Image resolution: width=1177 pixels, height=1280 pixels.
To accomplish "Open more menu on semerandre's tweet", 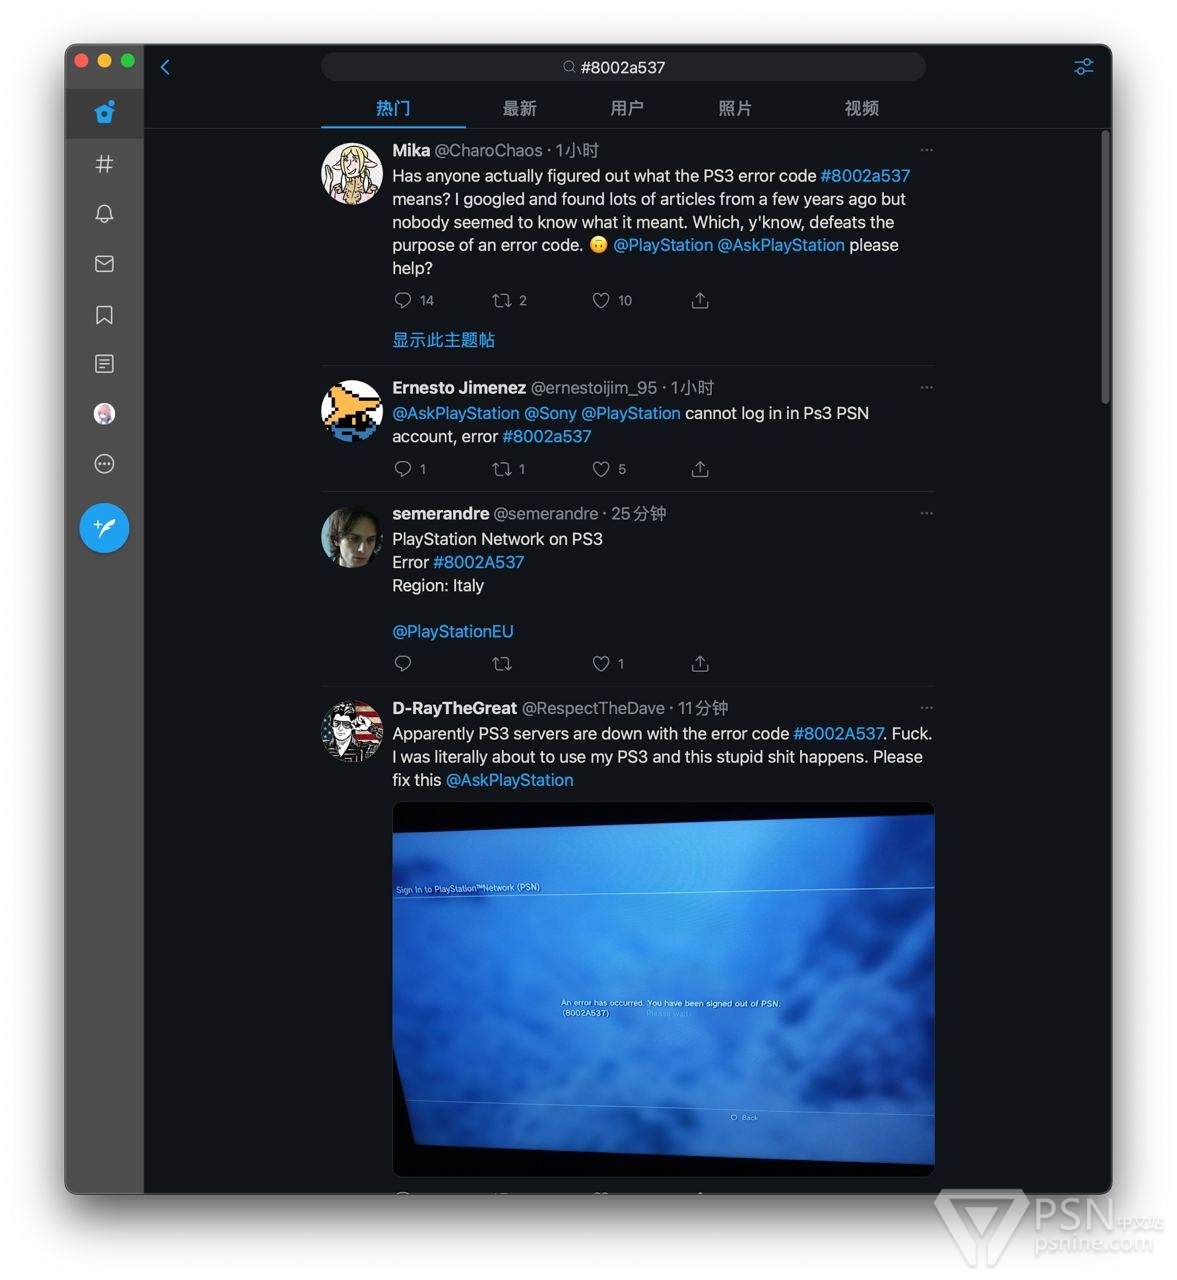I will tap(927, 513).
